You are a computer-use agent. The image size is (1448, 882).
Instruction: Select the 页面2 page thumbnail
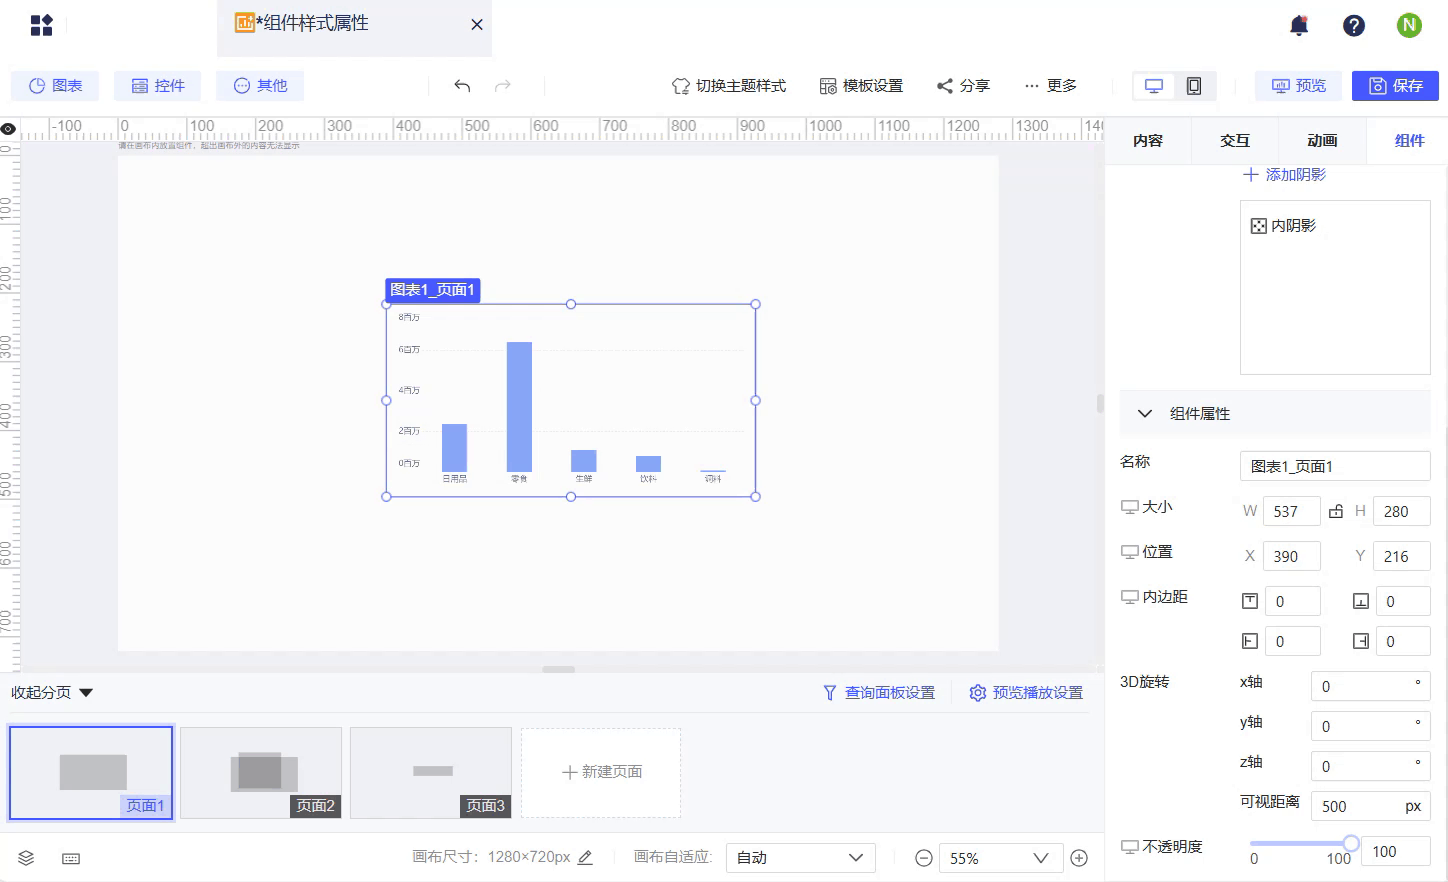click(x=260, y=770)
